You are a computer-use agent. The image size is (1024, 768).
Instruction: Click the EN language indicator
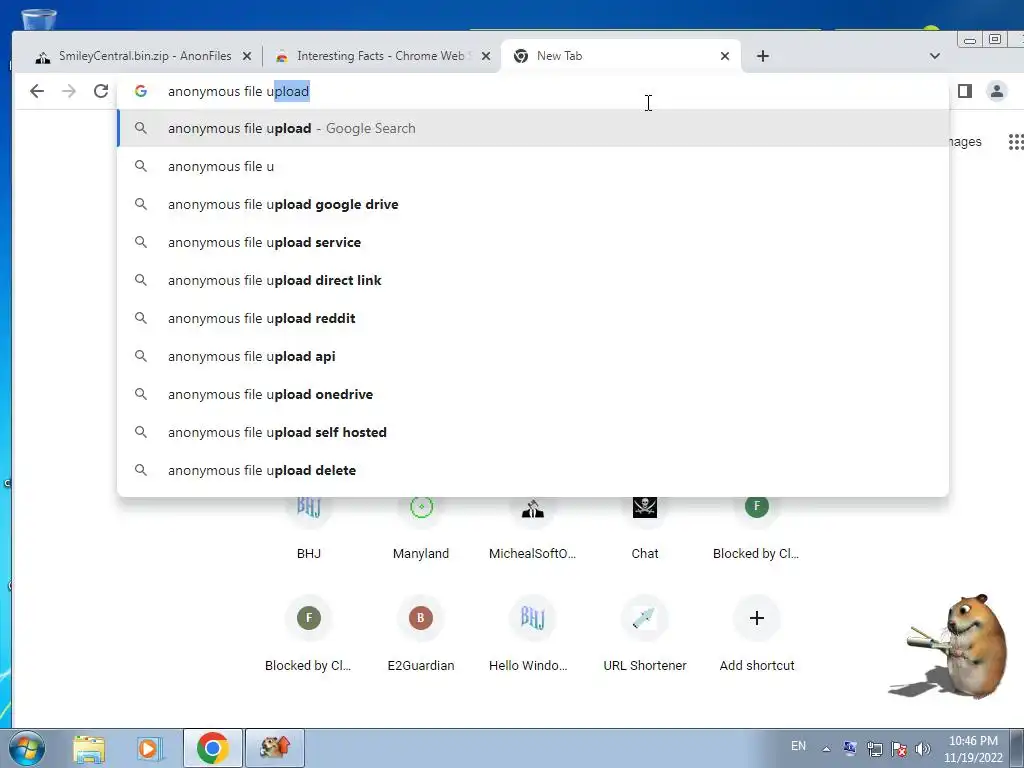pyautogui.click(x=798, y=746)
